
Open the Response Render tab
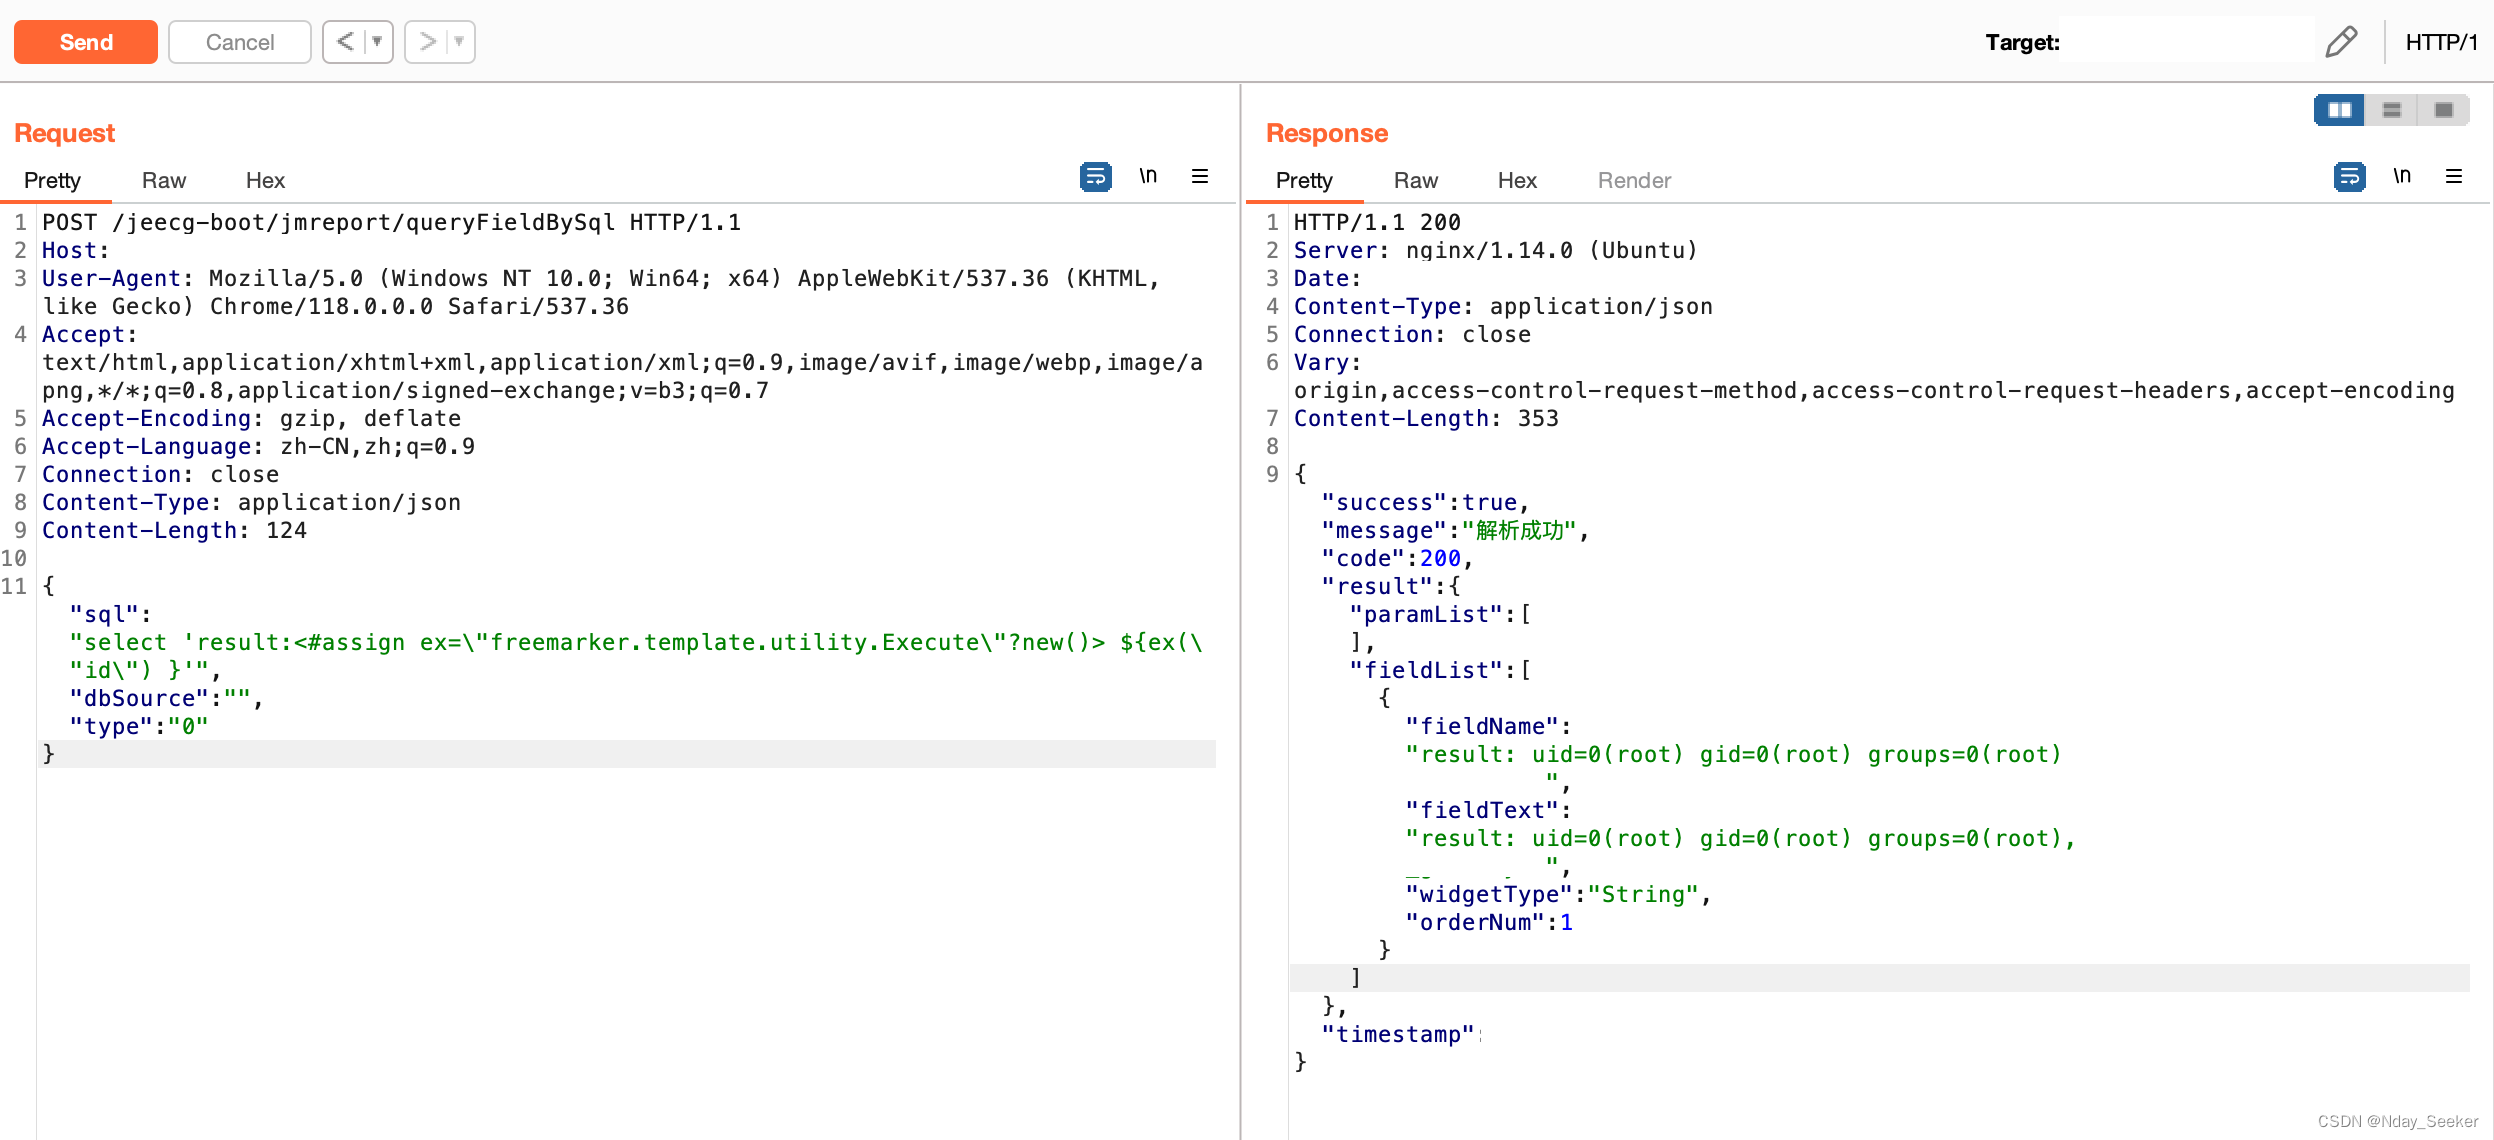tap(1634, 181)
